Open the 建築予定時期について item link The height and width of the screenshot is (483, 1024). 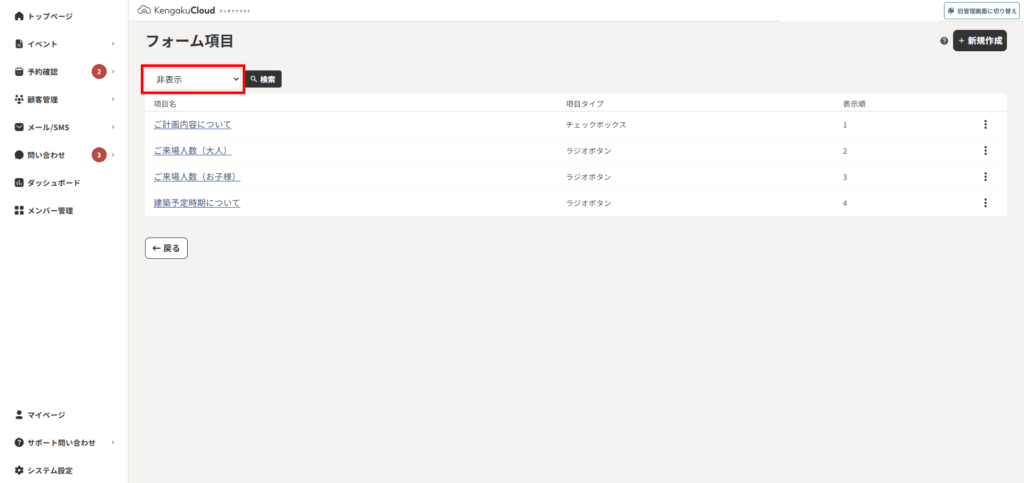[197, 203]
